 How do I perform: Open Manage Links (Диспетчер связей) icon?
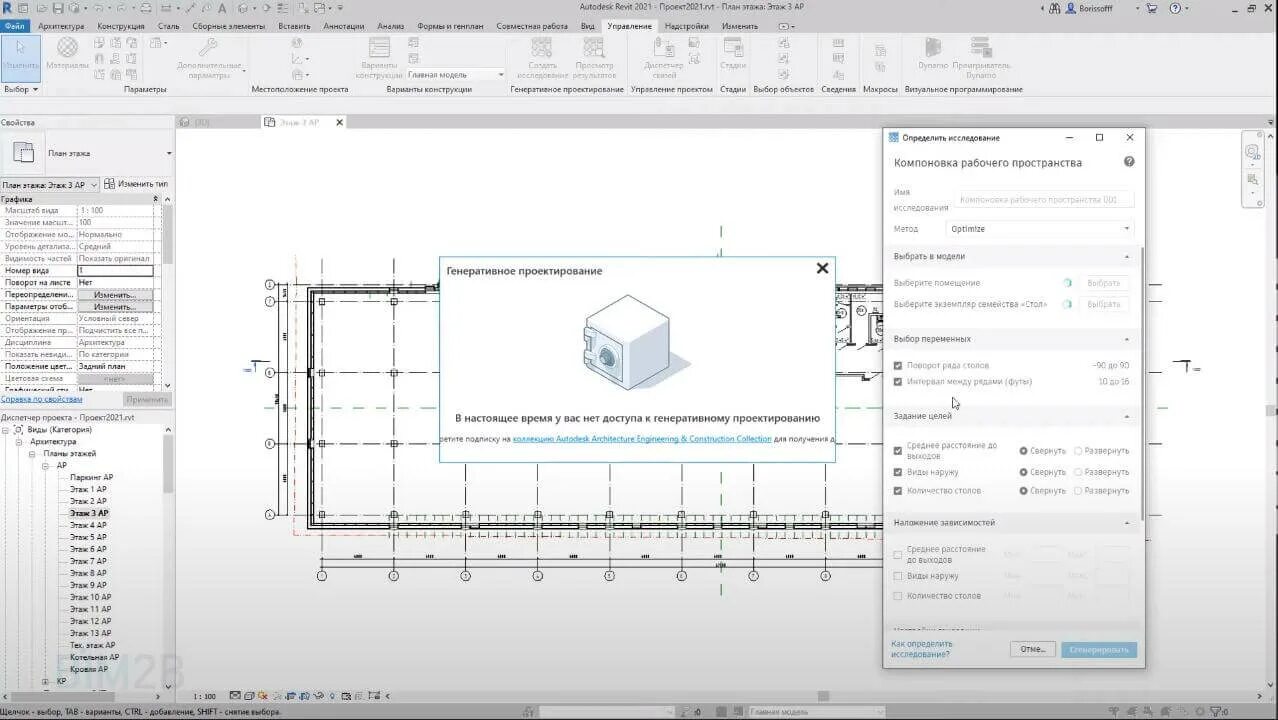click(664, 47)
